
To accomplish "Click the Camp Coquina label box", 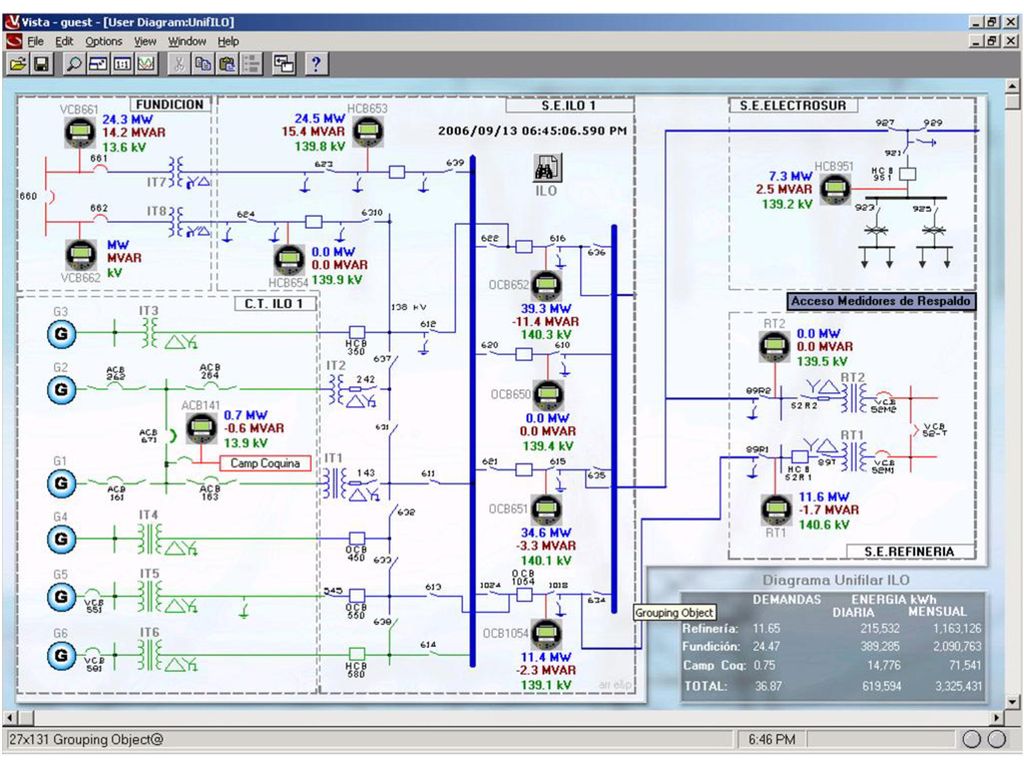I will pyautogui.click(x=264, y=463).
